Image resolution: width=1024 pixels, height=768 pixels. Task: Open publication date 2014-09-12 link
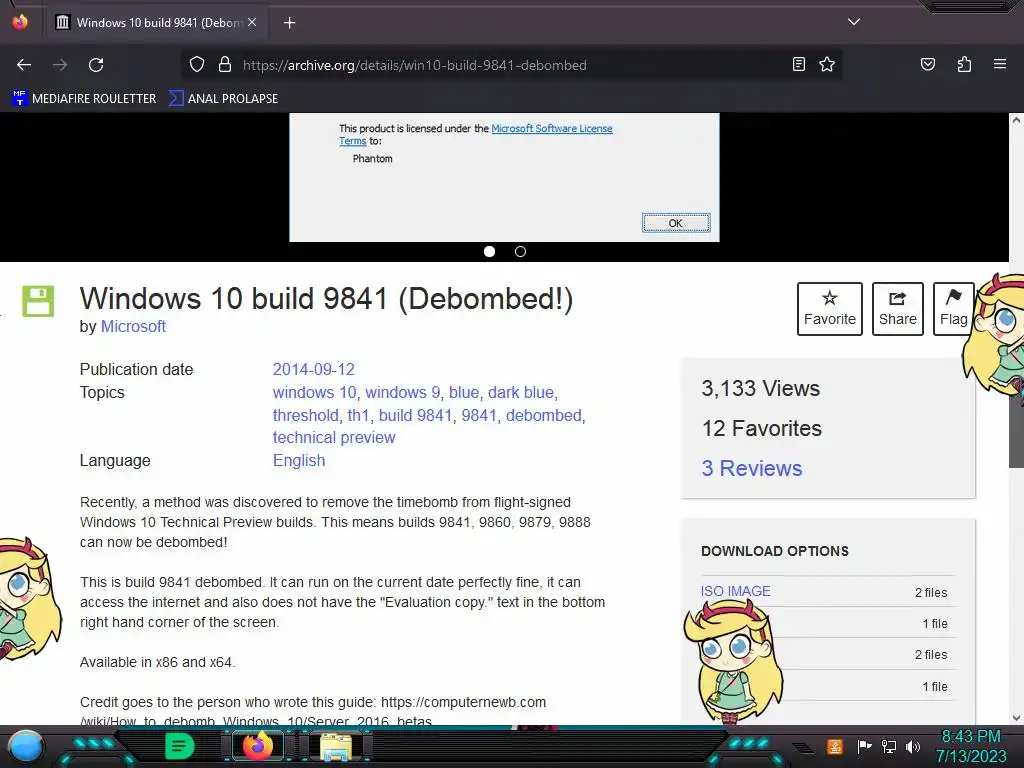point(313,370)
